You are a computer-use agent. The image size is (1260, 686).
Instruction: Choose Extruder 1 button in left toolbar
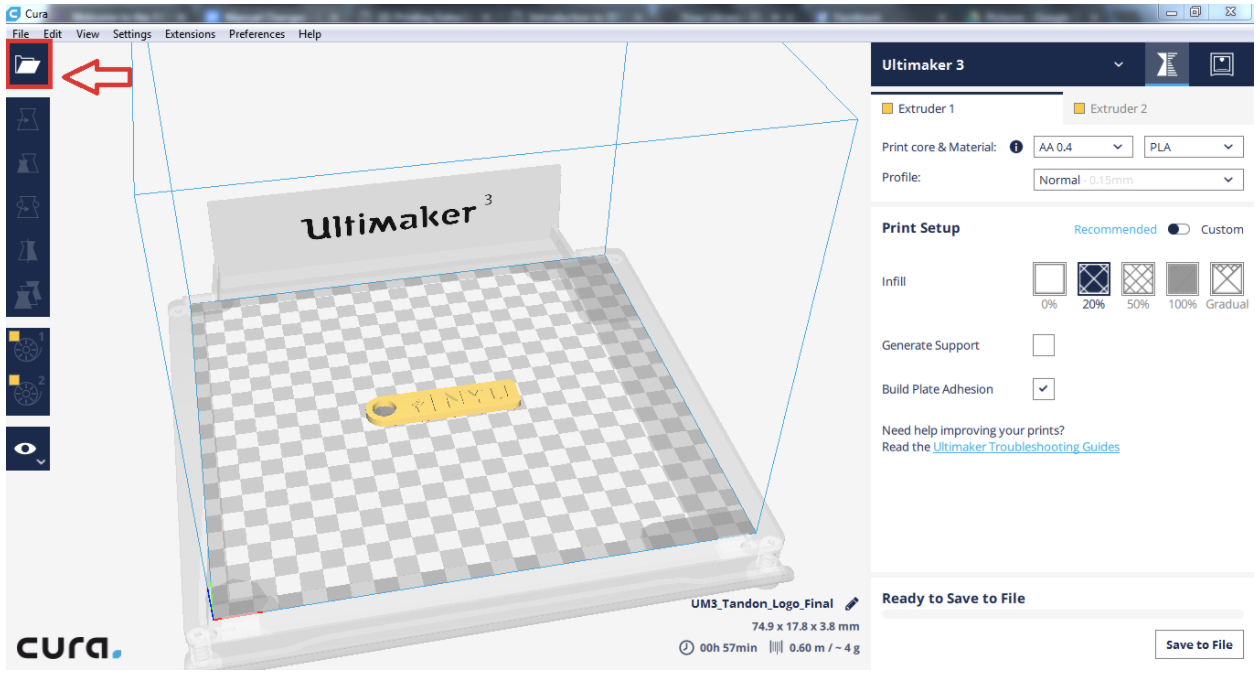tap(28, 349)
